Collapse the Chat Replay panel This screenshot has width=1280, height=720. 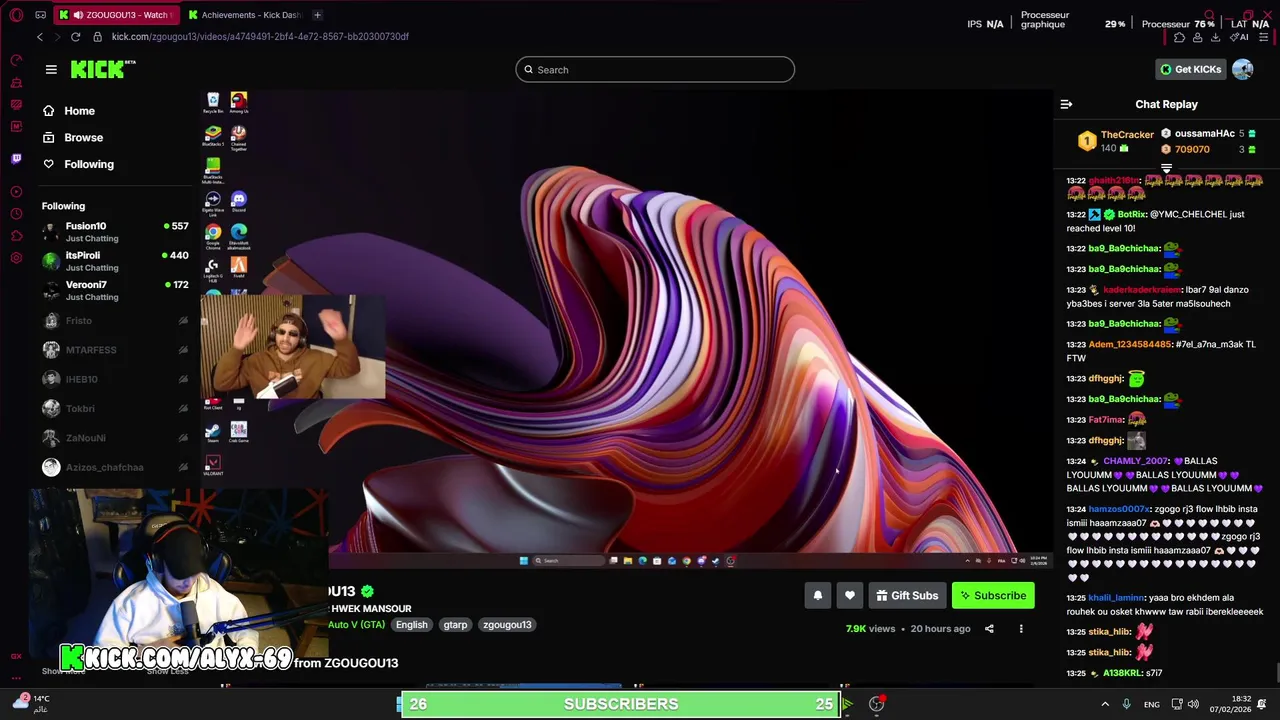[1066, 104]
